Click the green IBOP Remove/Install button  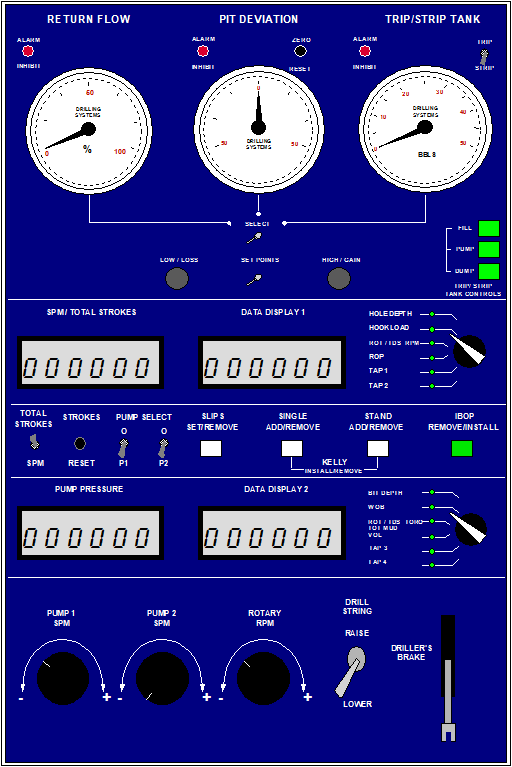(x=462, y=449)
